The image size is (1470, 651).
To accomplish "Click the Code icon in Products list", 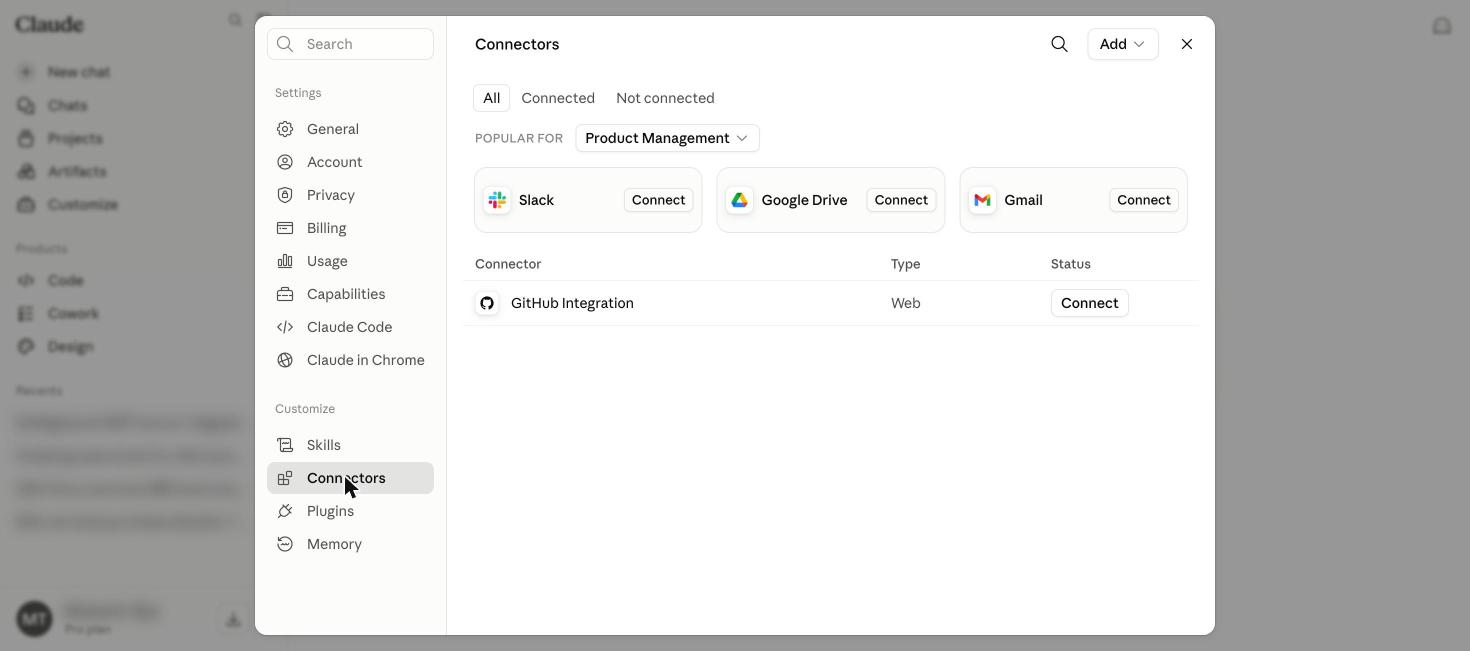I will (26, 281).
